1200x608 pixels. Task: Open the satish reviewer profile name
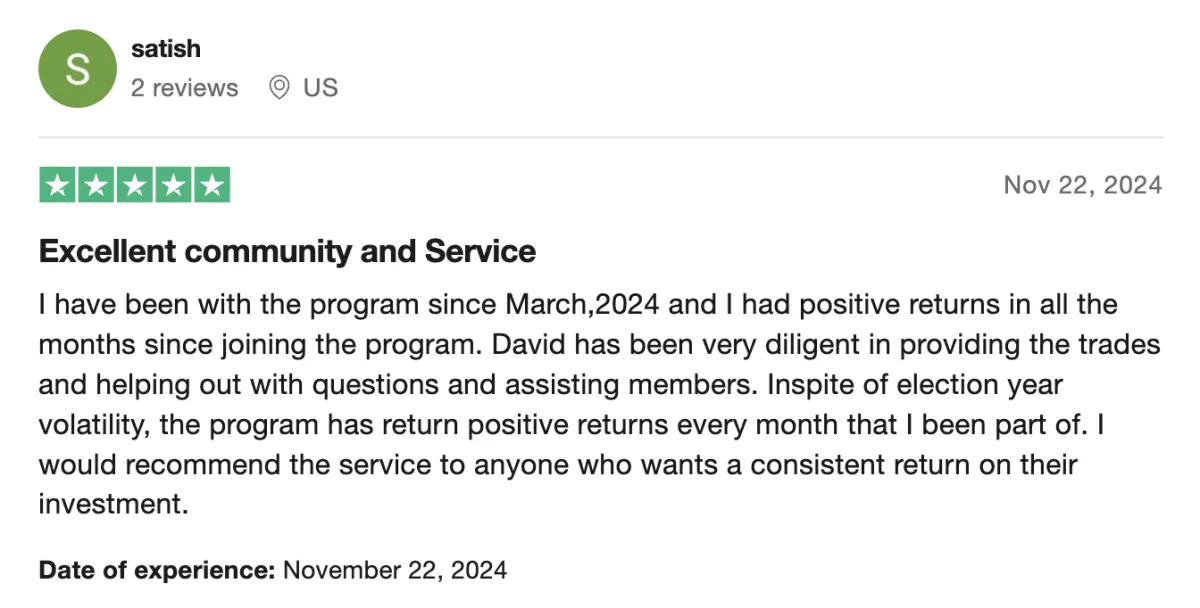[x=166, y=48]
